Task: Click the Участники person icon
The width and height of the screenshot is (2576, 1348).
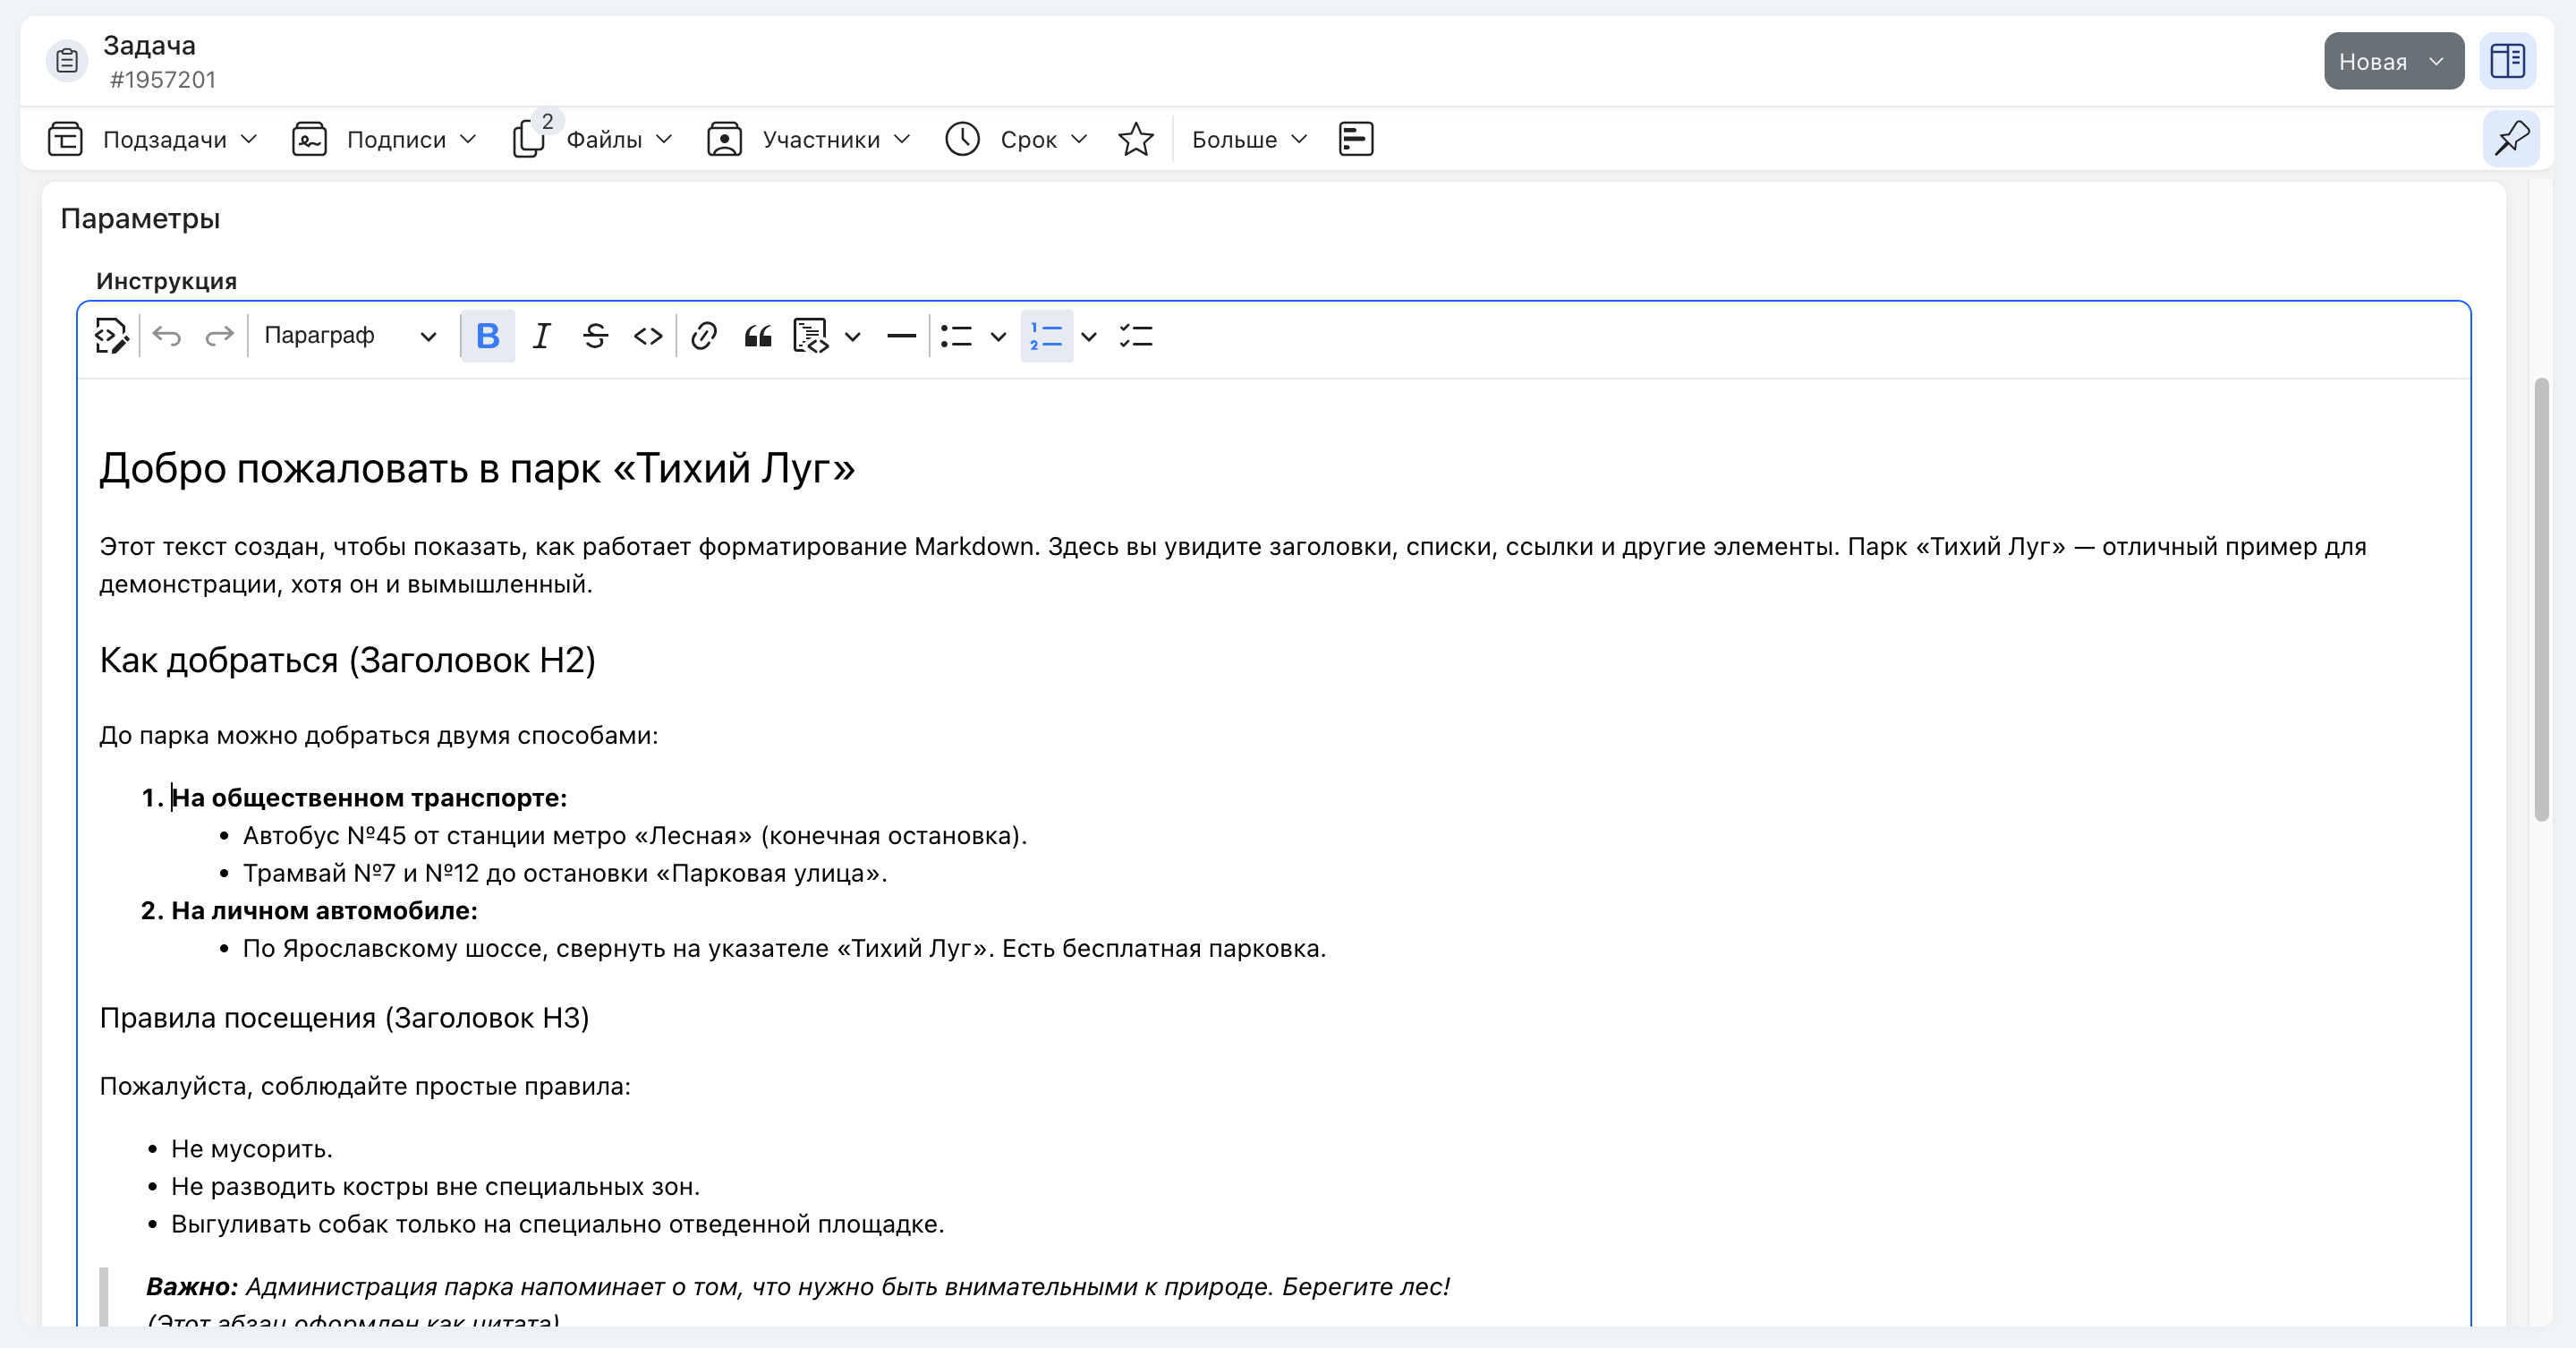Action: [x=724, y=139]
